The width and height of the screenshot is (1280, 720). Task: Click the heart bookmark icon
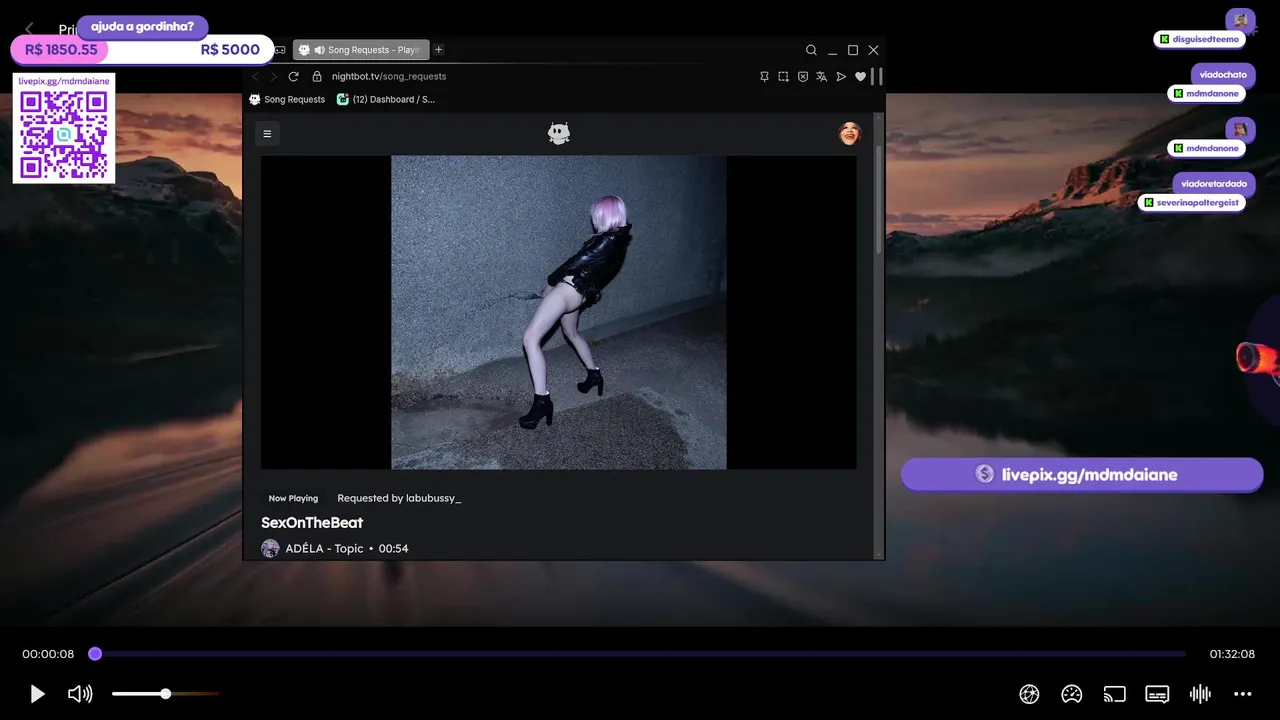(x=860, y=76)
